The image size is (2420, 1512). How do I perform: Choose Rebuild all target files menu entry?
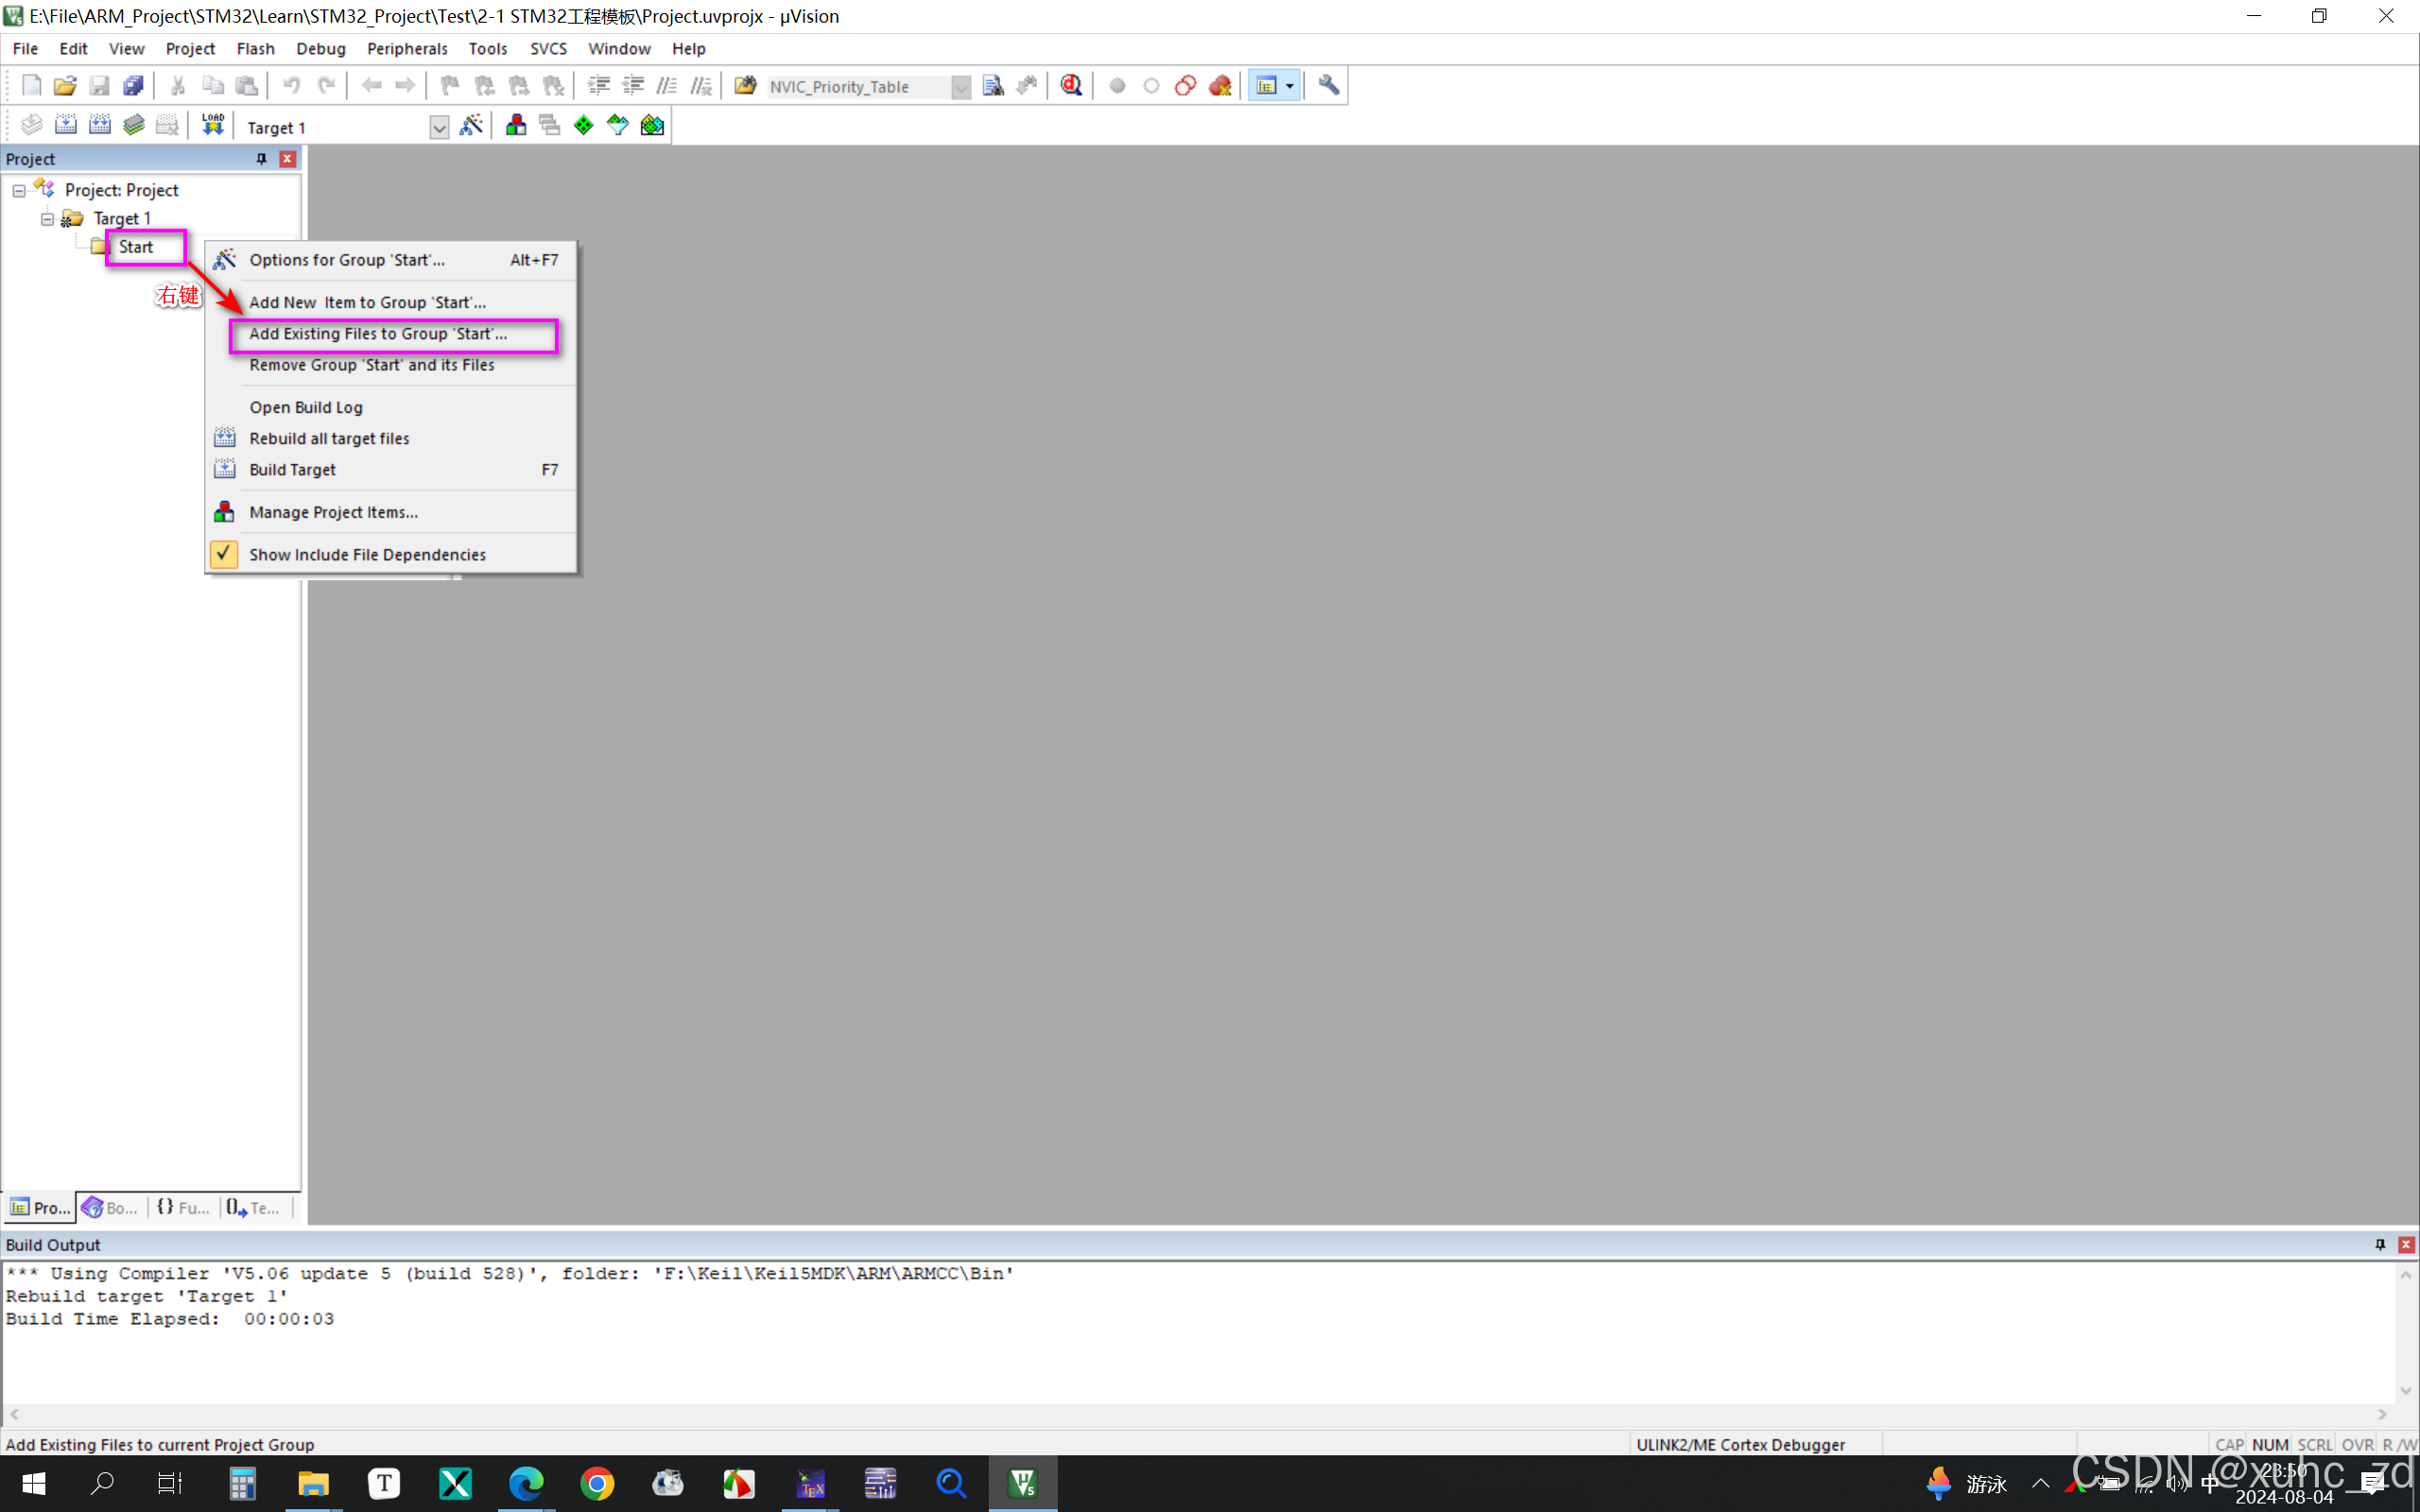pos(392,438)
